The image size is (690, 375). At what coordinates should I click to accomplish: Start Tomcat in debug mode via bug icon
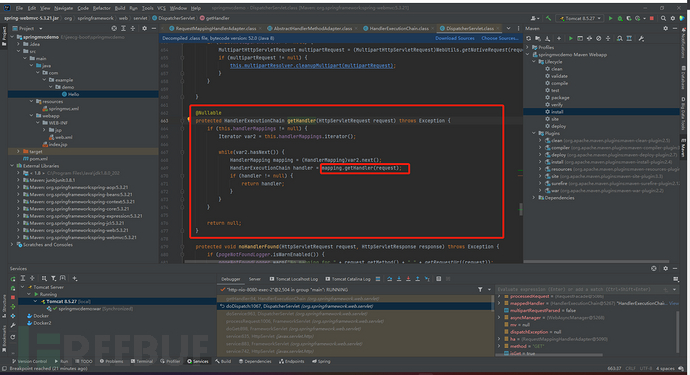coord(620,18)
